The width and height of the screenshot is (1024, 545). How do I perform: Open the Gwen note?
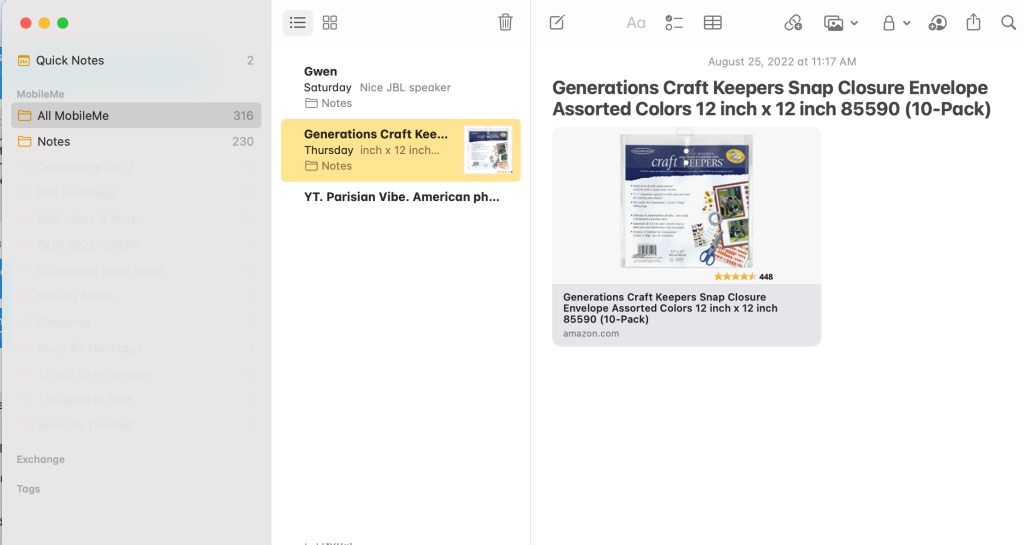(400, 87)
